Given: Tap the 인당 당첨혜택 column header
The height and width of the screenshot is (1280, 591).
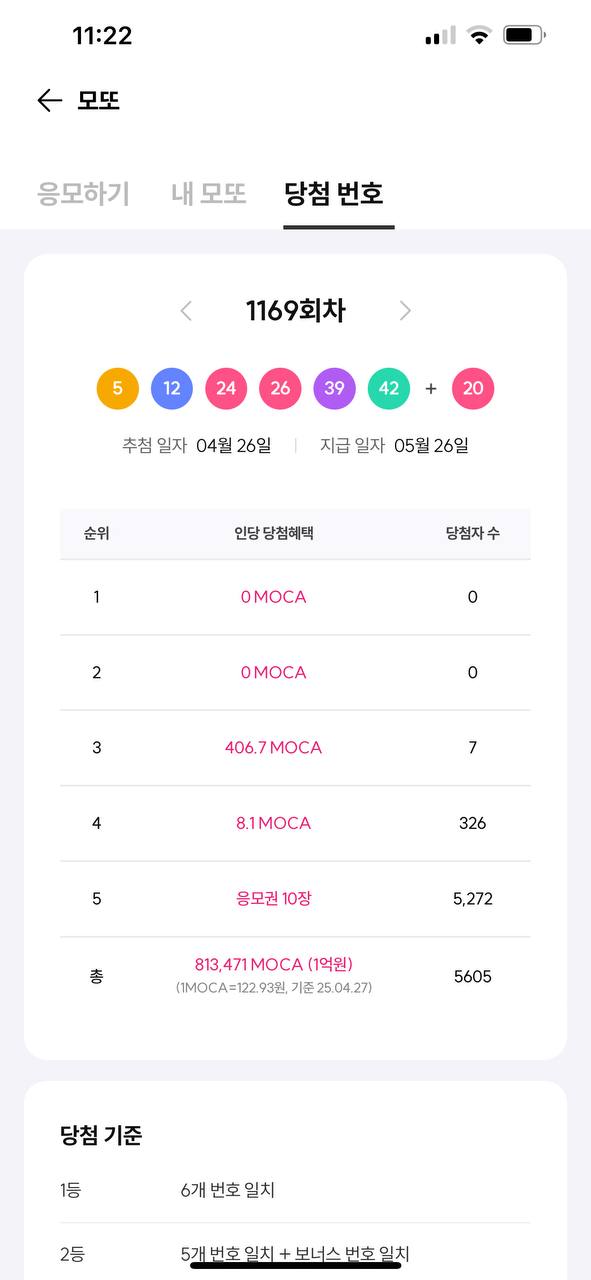Looking at the screenshot, I should point(274,533).
